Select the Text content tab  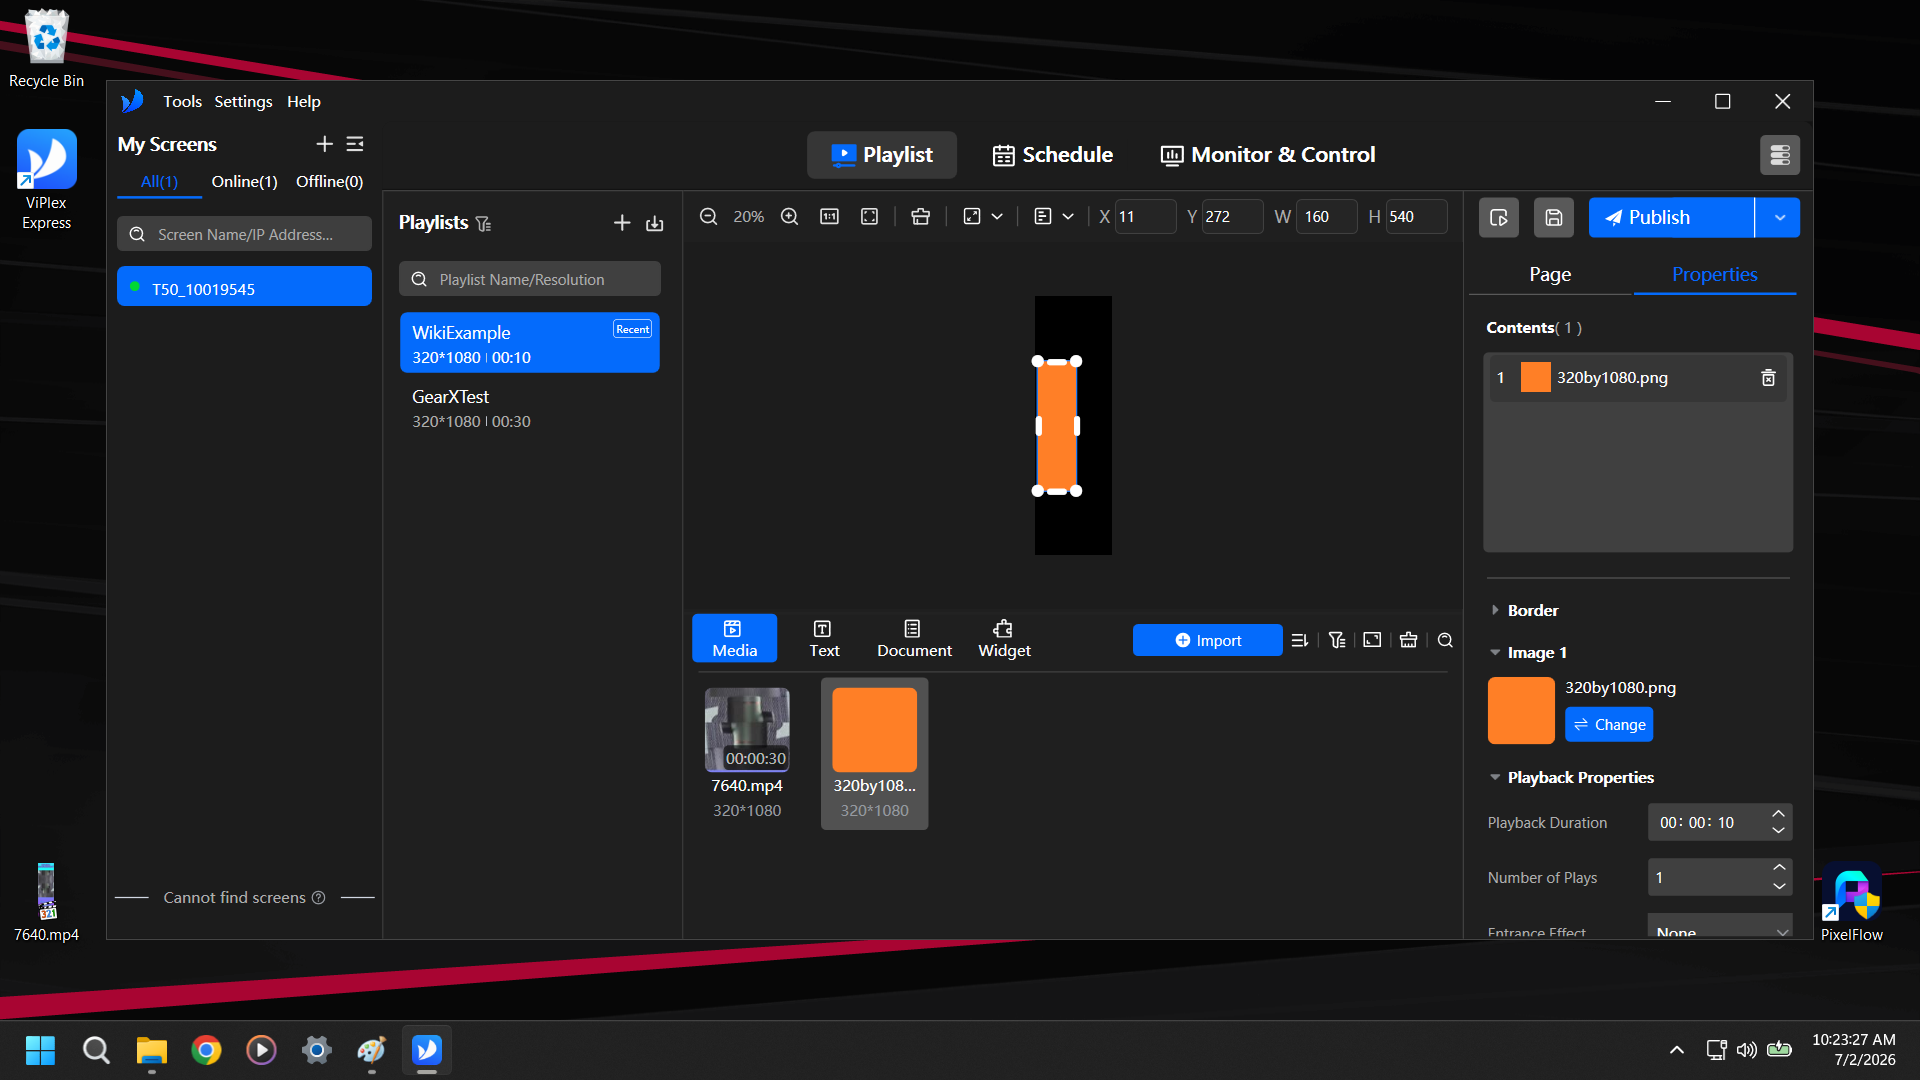tap(824, 638)
